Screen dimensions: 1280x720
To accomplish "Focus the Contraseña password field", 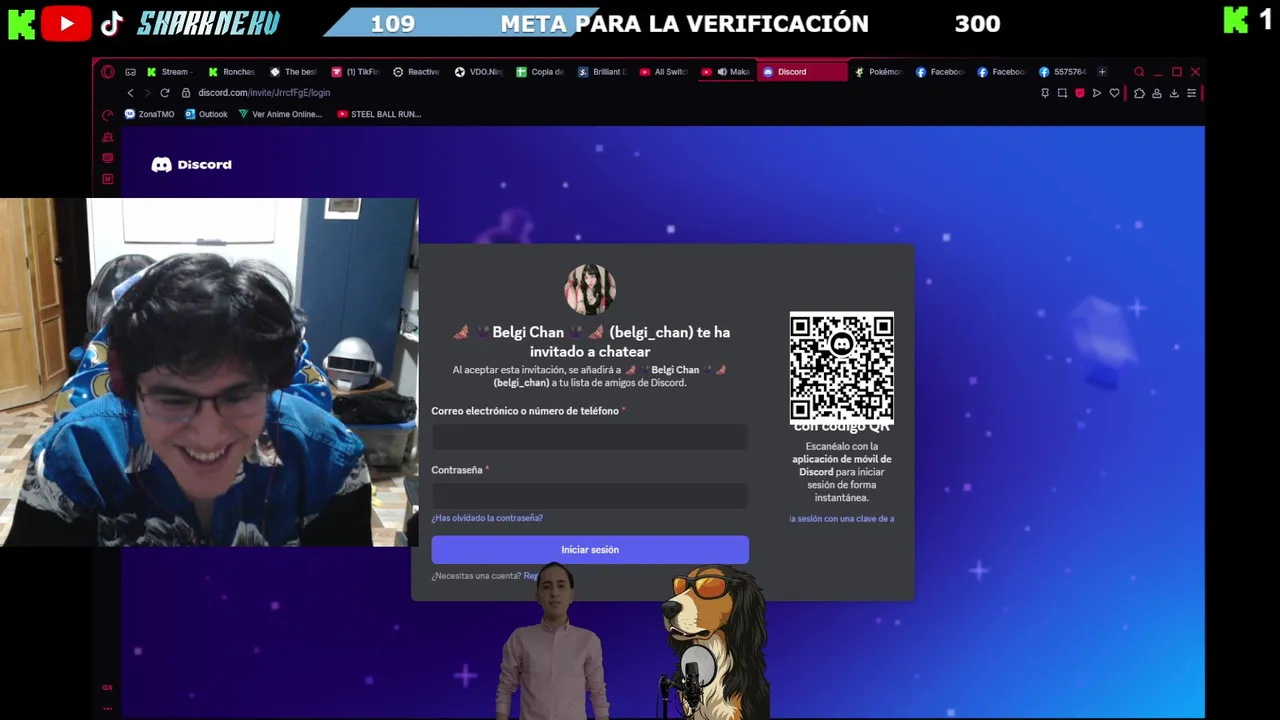I will click(589, 496).
